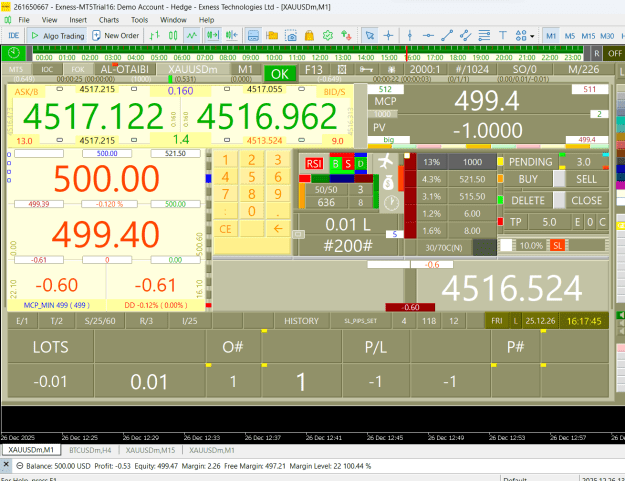Select the crosshair tool

pyautogui.click(x=388, y=35)
